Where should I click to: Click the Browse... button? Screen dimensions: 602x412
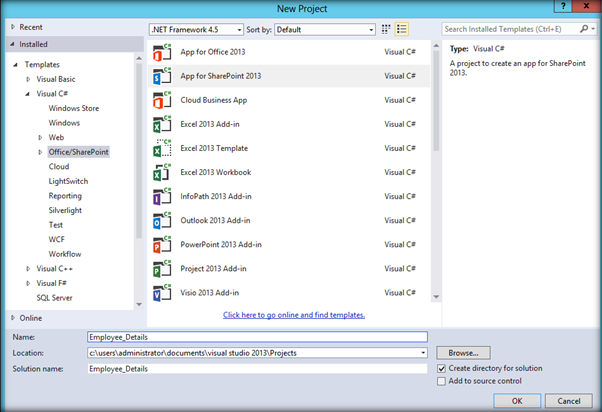(463, 353)
